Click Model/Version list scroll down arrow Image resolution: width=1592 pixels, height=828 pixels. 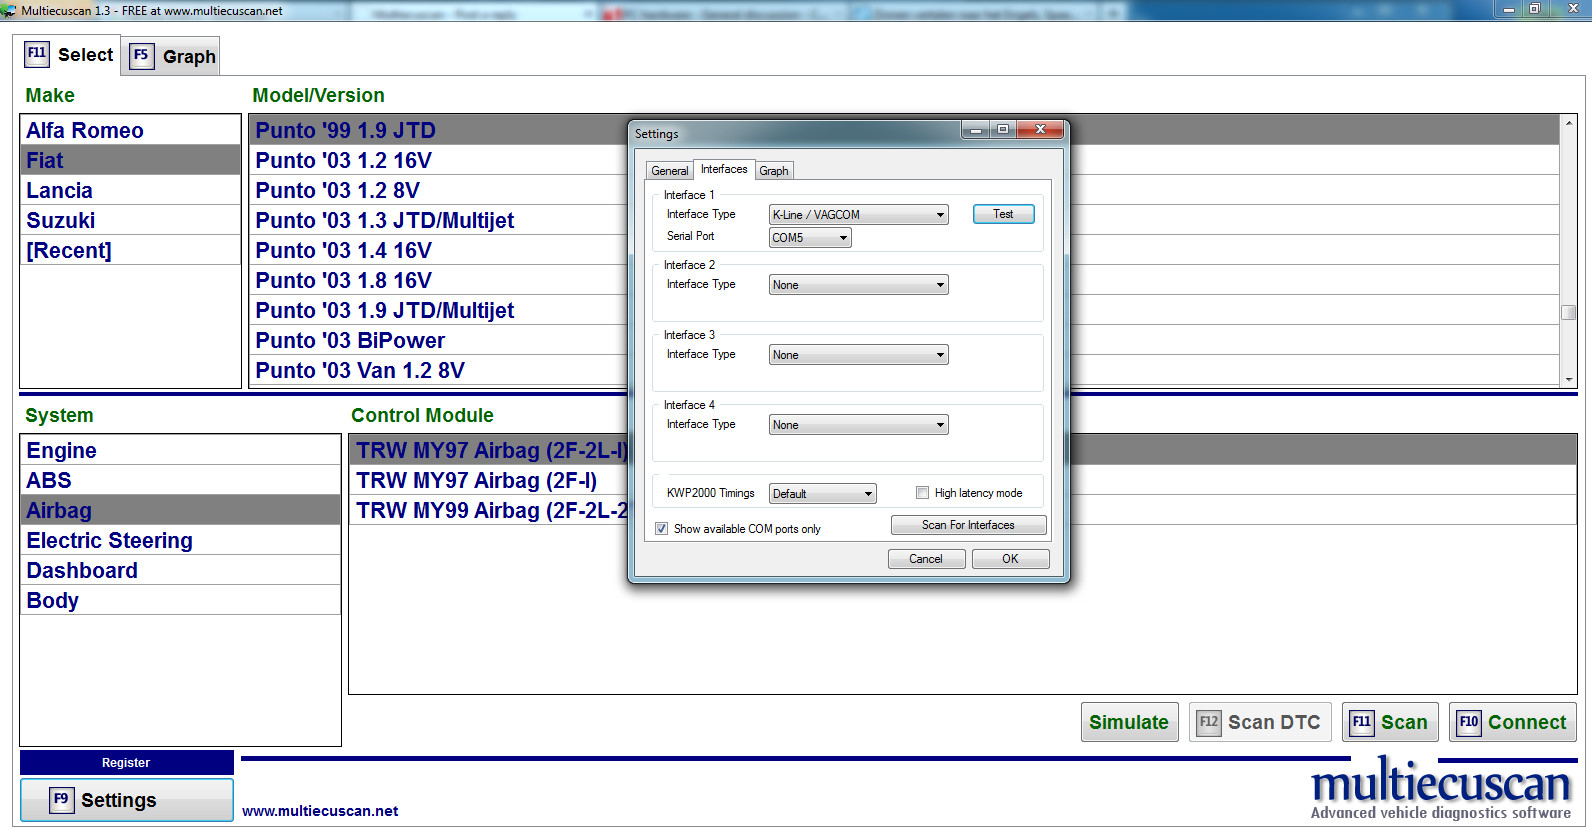pos(1569,380)
